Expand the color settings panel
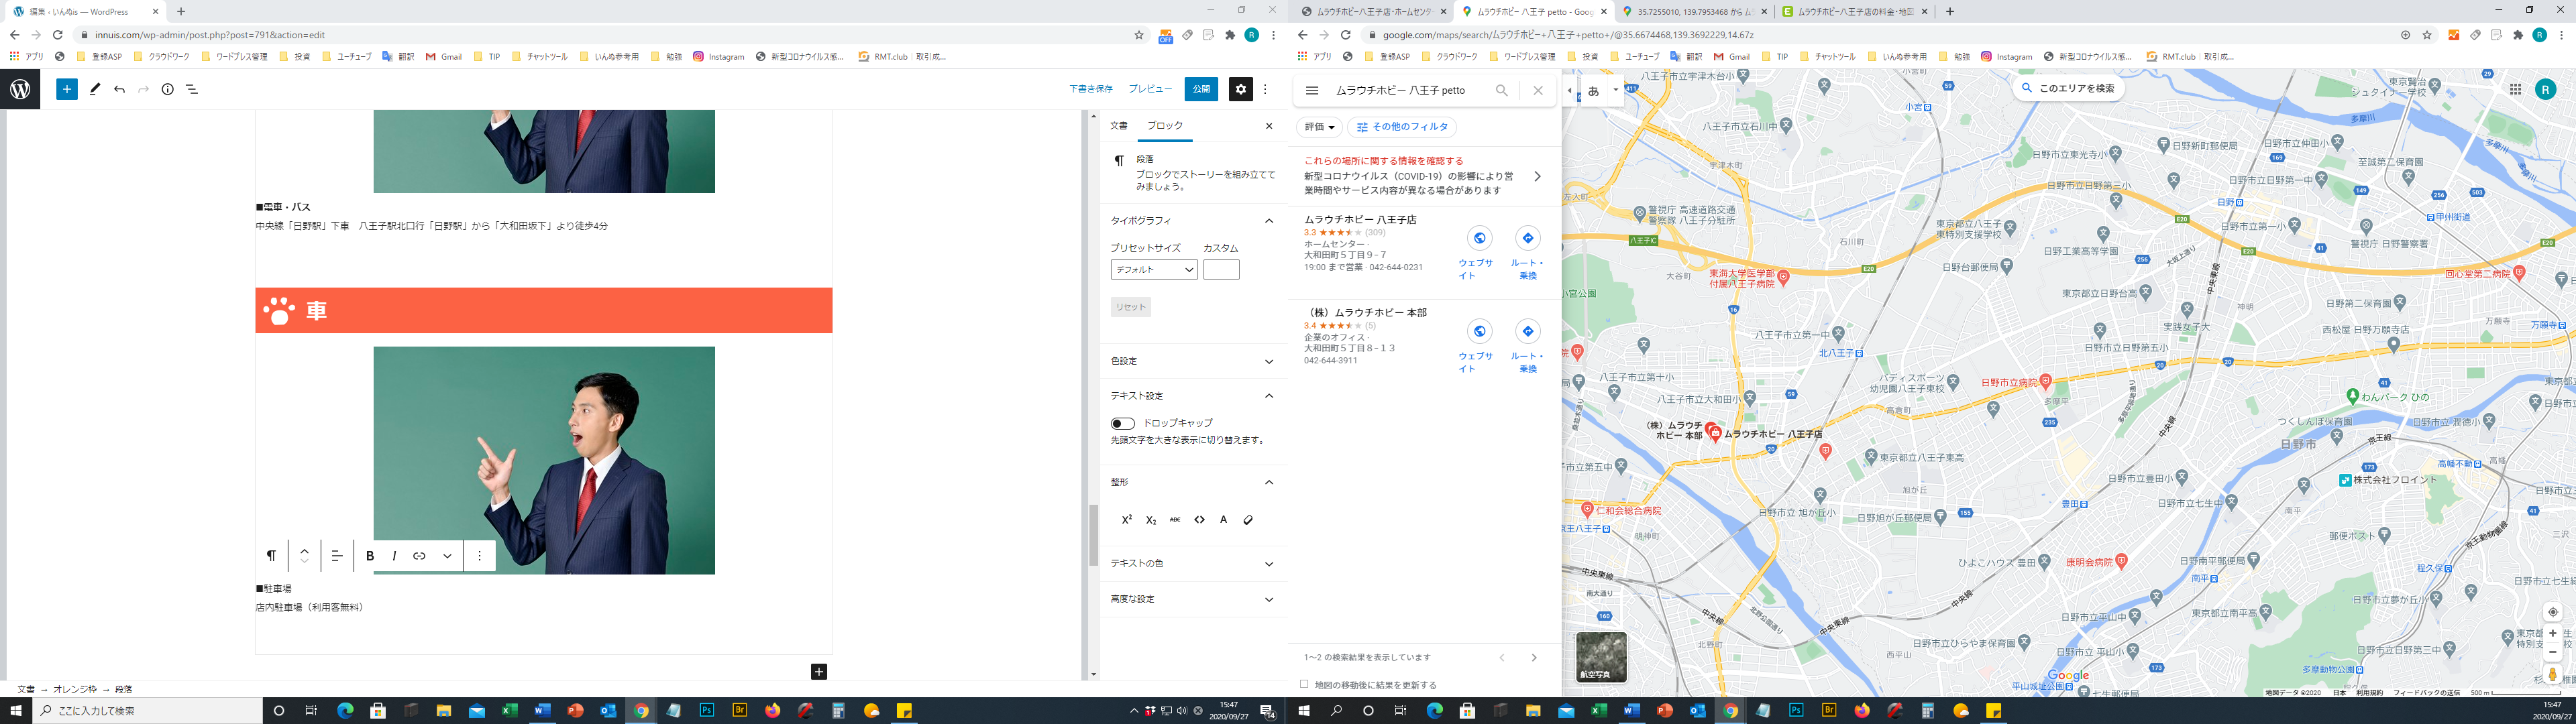 [1269, 362]
